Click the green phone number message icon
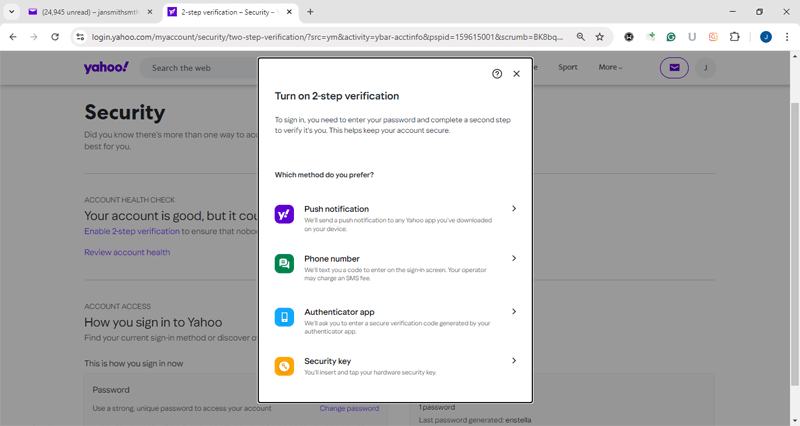Viewport: 800px width, 426px height. pyautogui.click(x=284, y=263)
